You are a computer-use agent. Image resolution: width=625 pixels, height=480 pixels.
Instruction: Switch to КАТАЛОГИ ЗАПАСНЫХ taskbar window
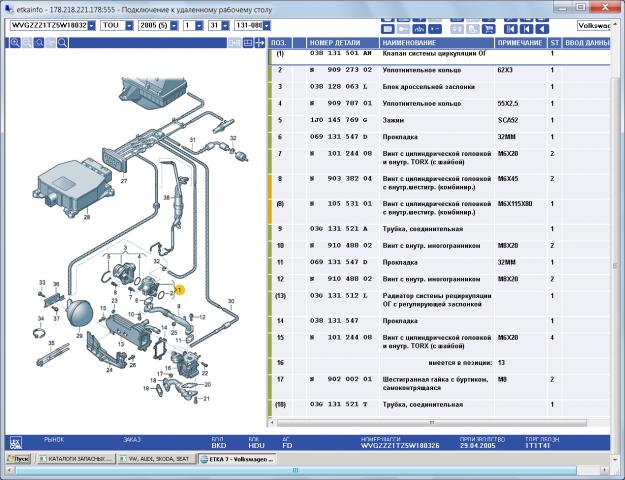[76, 459]
